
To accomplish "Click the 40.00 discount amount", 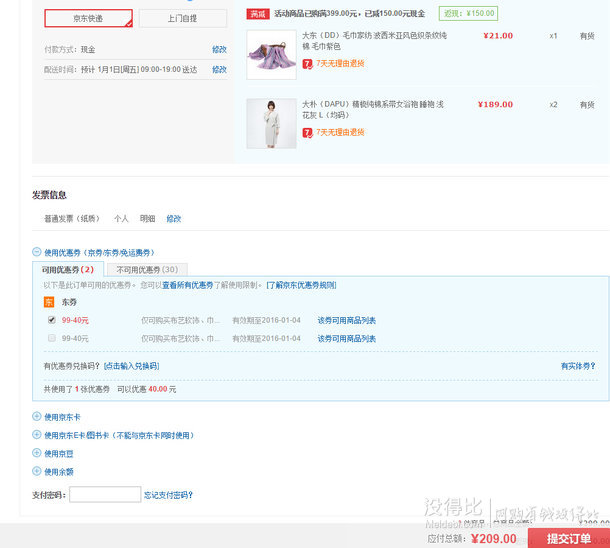I will [158, 389].
